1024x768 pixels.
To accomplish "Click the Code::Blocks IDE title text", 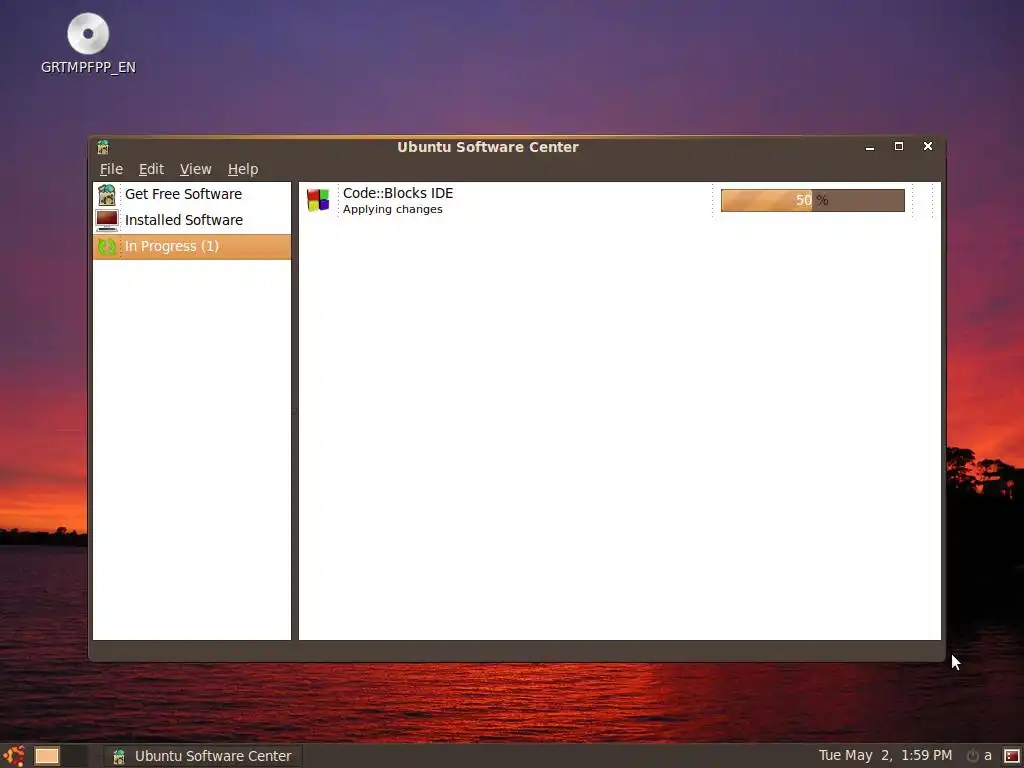I will click(398, 193).
